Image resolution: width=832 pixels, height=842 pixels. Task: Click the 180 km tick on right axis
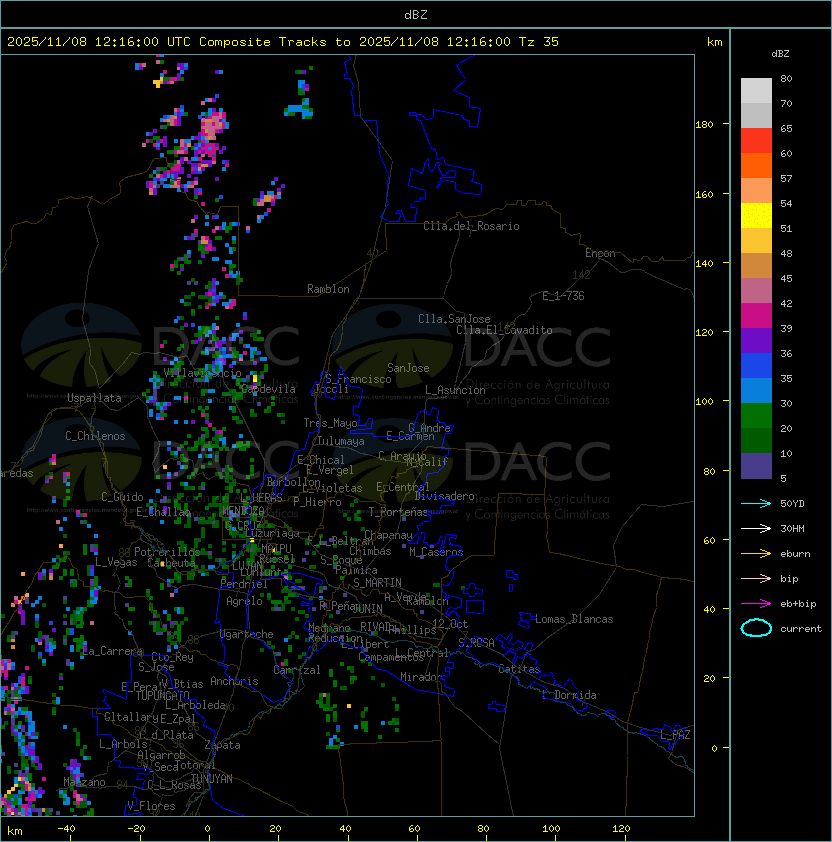704,125
